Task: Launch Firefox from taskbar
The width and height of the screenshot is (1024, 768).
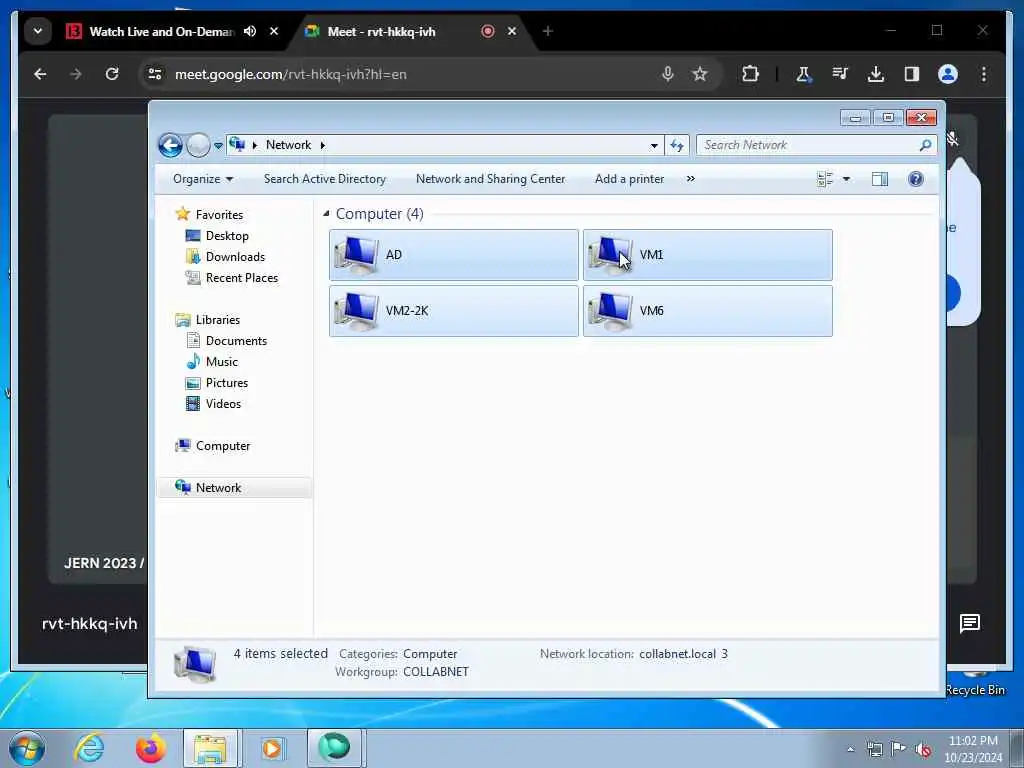Action: [150, 748]
